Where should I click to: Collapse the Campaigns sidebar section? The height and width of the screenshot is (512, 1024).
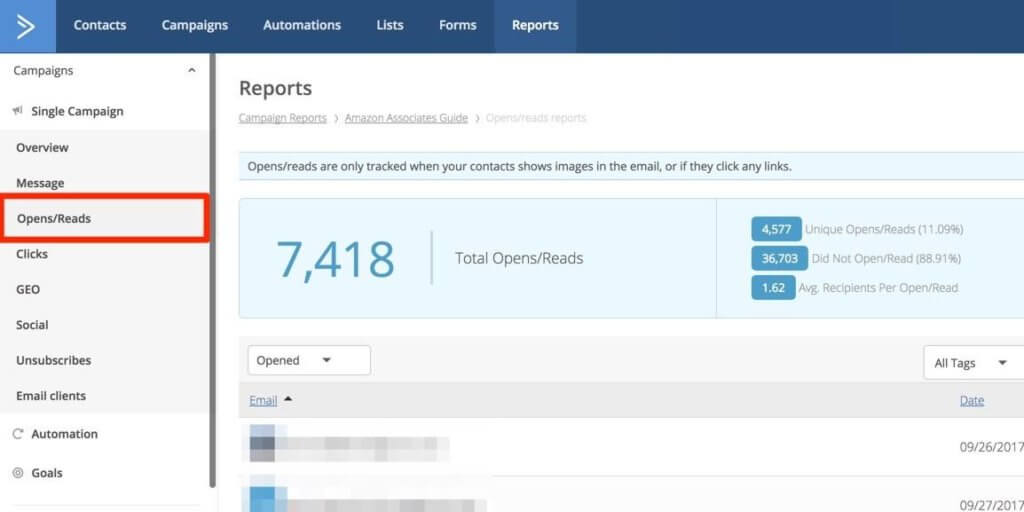(x=191, y=71)
